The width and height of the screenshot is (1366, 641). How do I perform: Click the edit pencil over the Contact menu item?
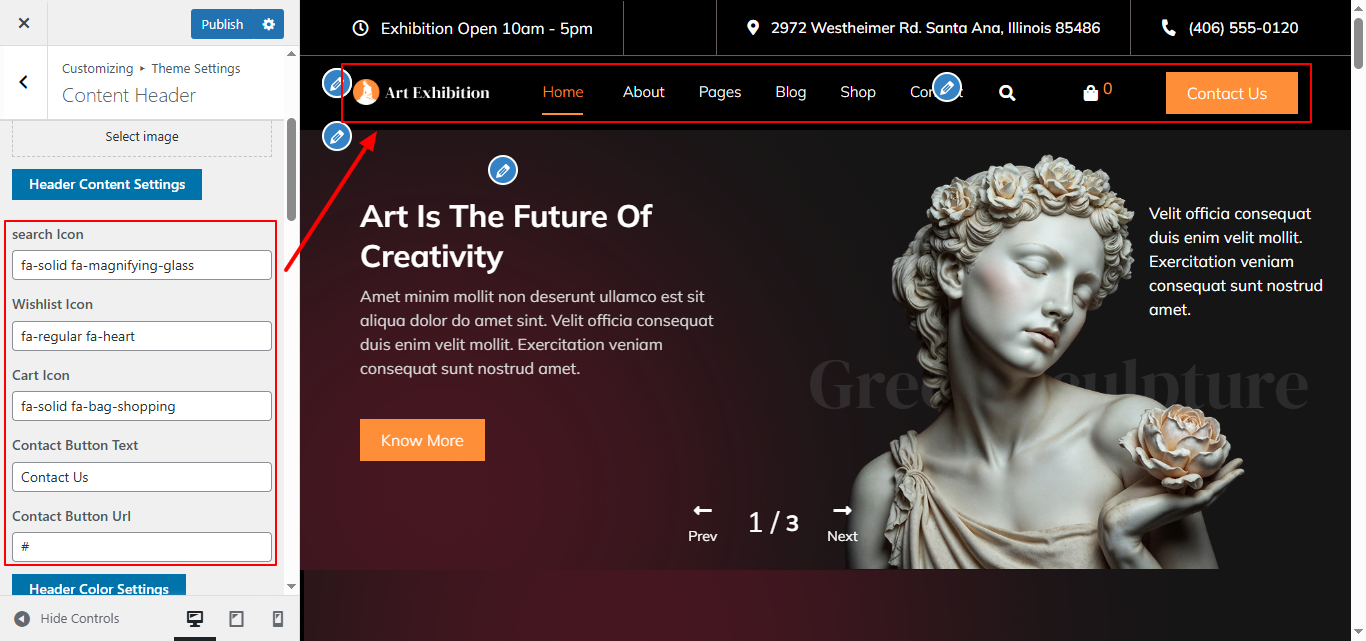(x=947, y=87)
